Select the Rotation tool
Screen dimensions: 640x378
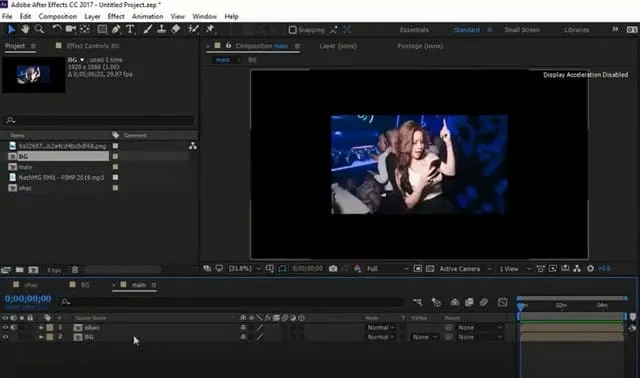point(56,29)
